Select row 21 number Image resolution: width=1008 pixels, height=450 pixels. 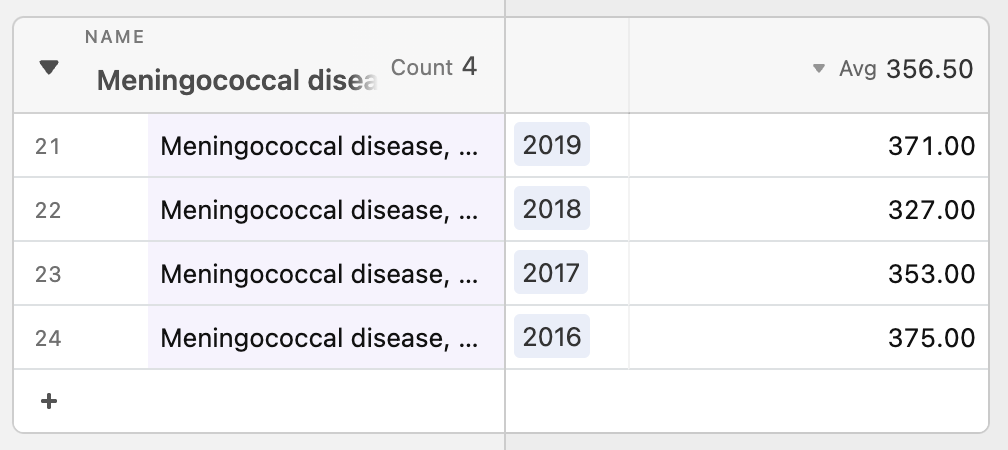tap(48, 147)
